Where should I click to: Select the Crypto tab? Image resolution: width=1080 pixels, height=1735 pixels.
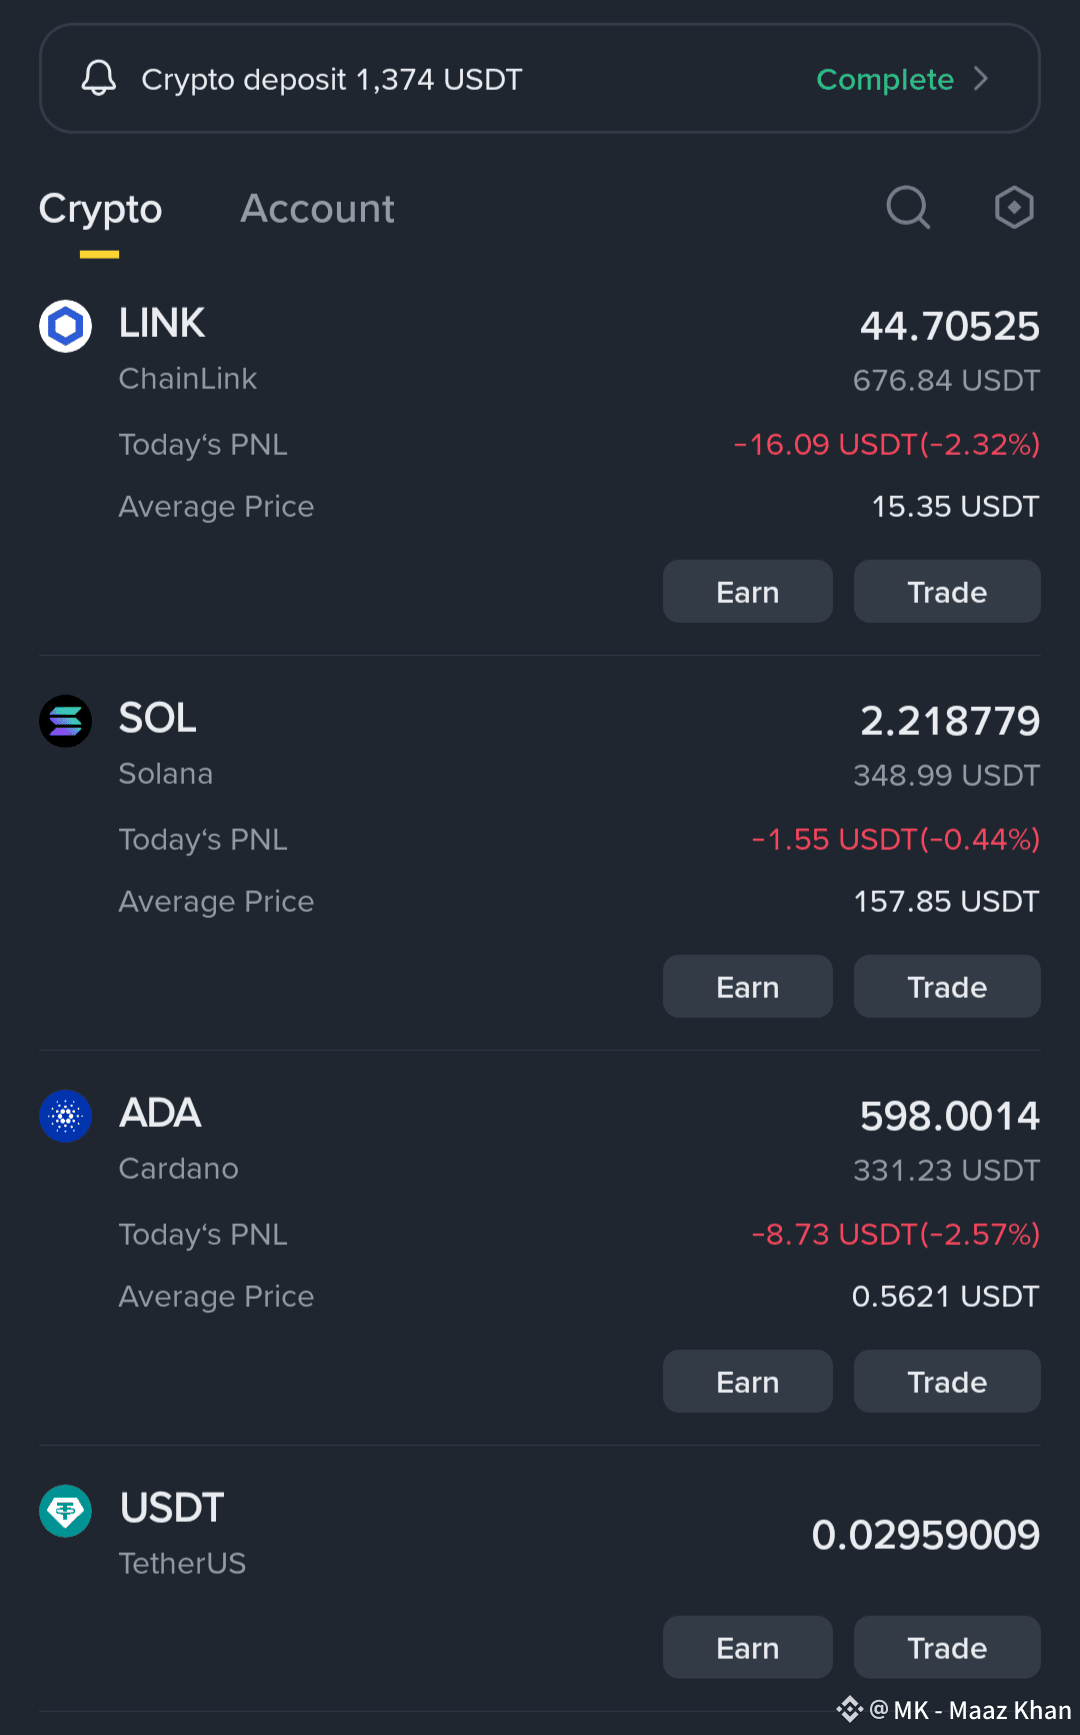point(100,210)
